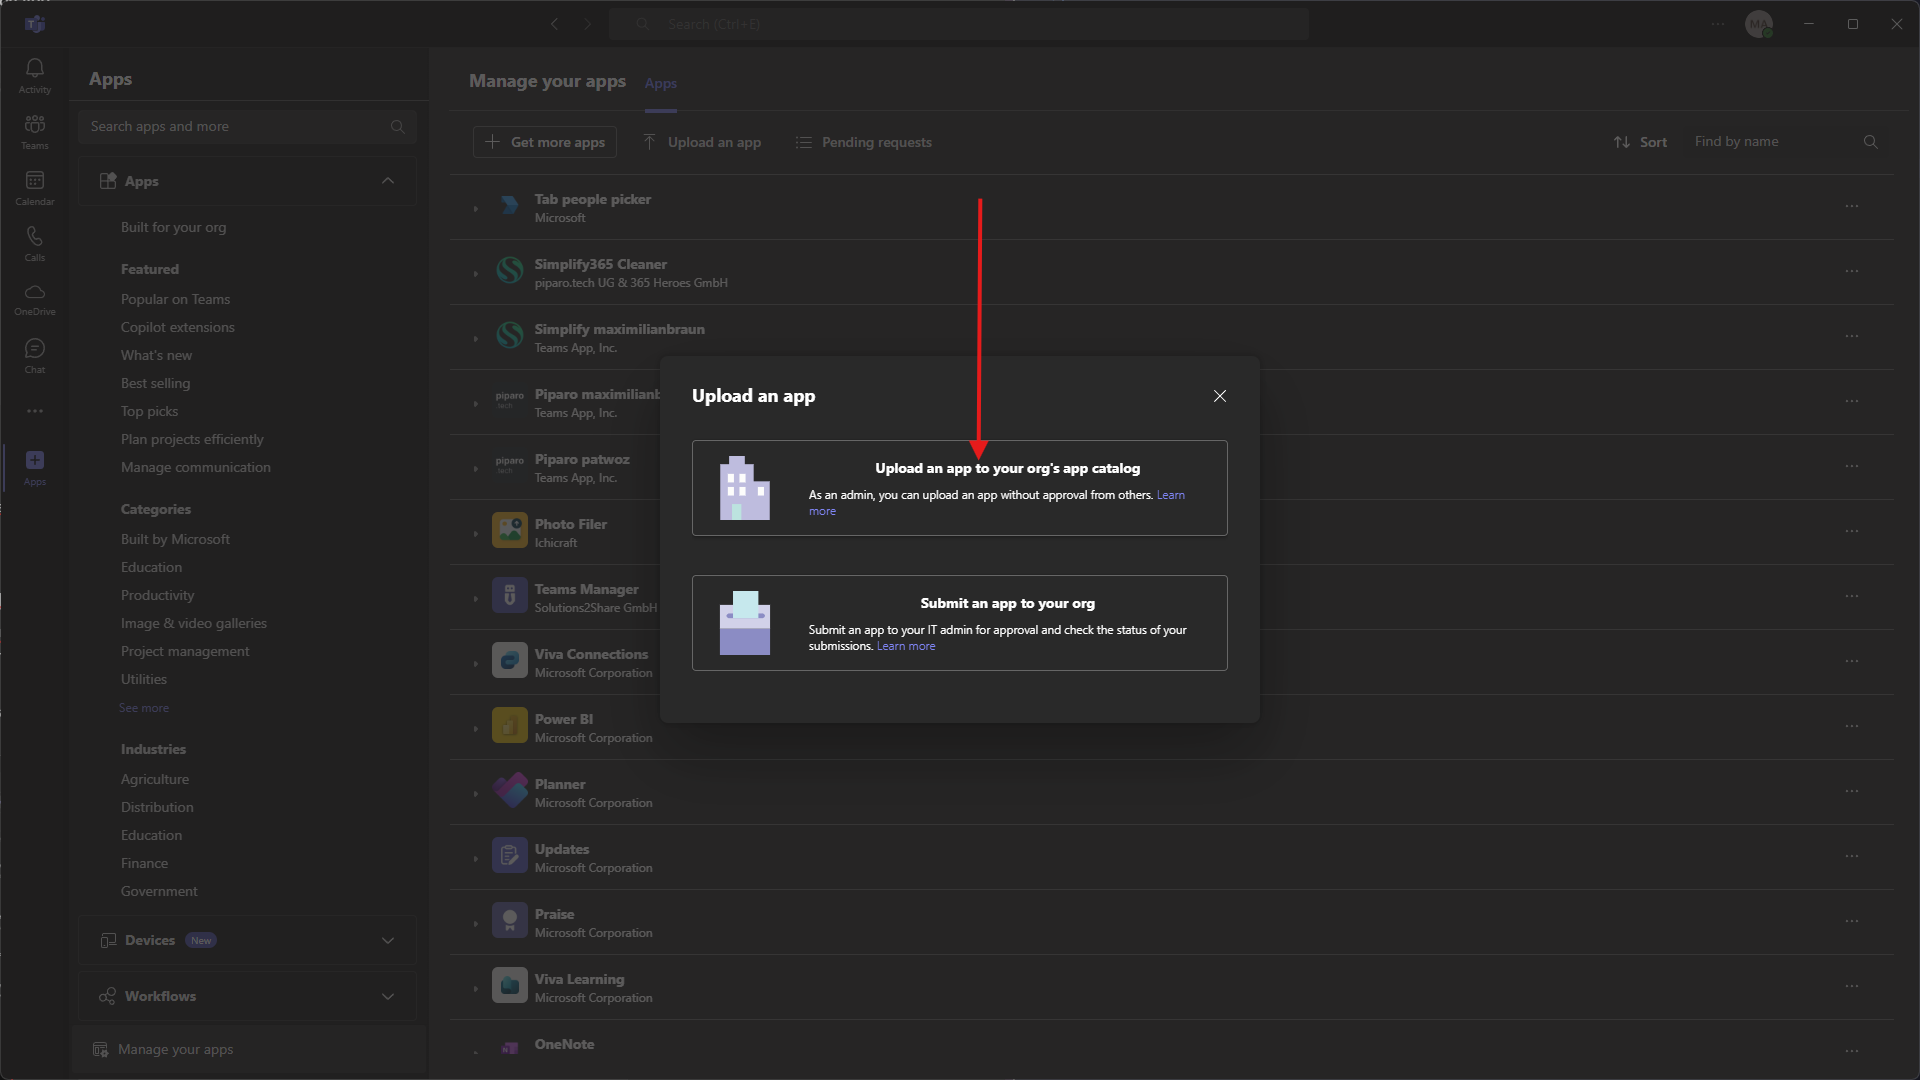This screenshot has width=1920, height=1080.
Task: Open Copilot extensions category
Action: tap(178, 328)
